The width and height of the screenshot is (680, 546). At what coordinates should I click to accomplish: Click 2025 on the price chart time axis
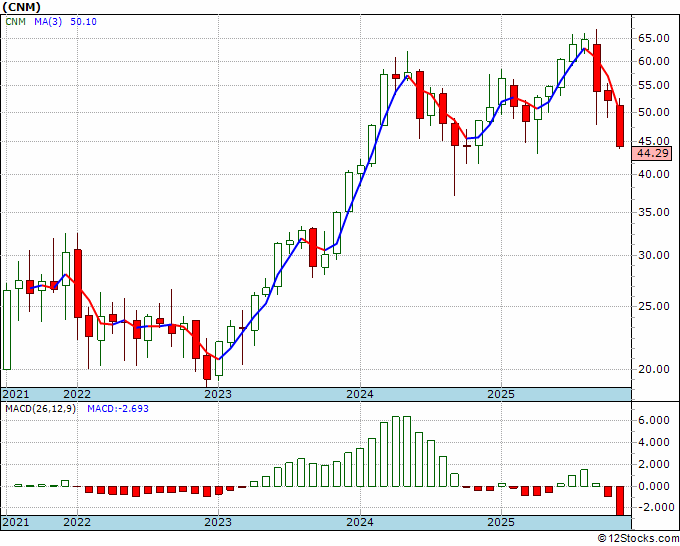coord(501,395)
